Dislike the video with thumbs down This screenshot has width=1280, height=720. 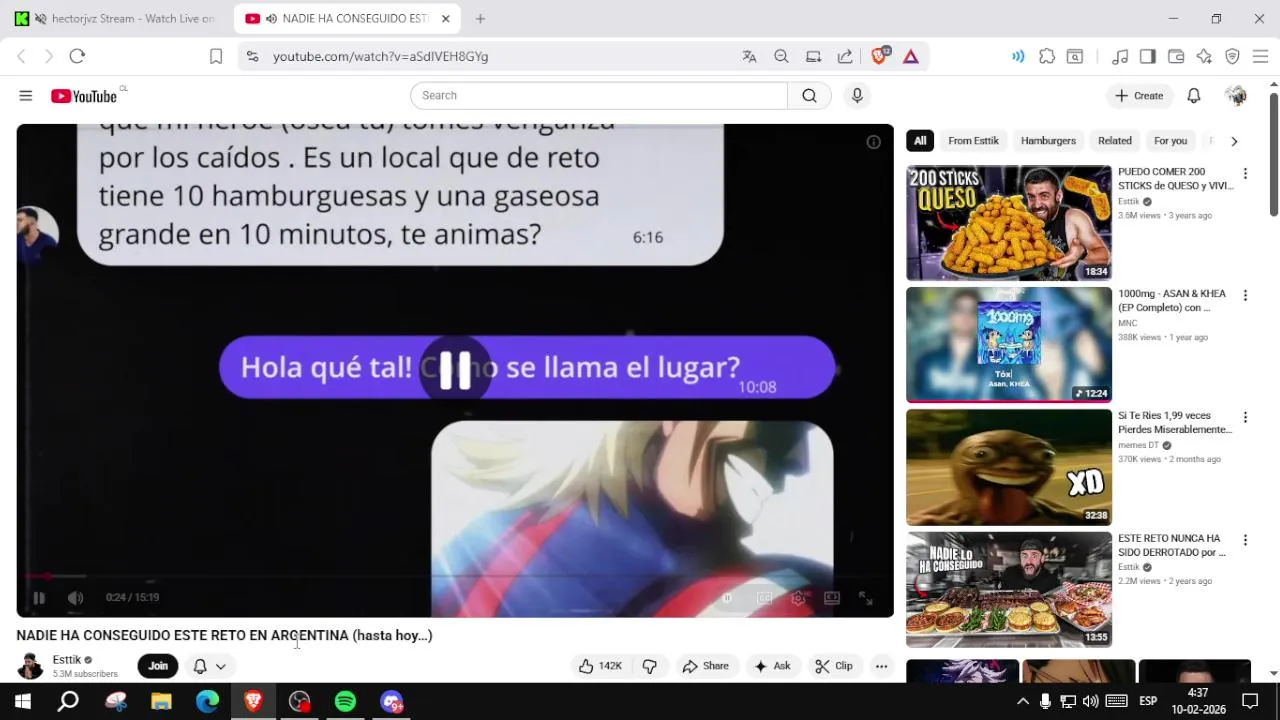coord(650,666)
